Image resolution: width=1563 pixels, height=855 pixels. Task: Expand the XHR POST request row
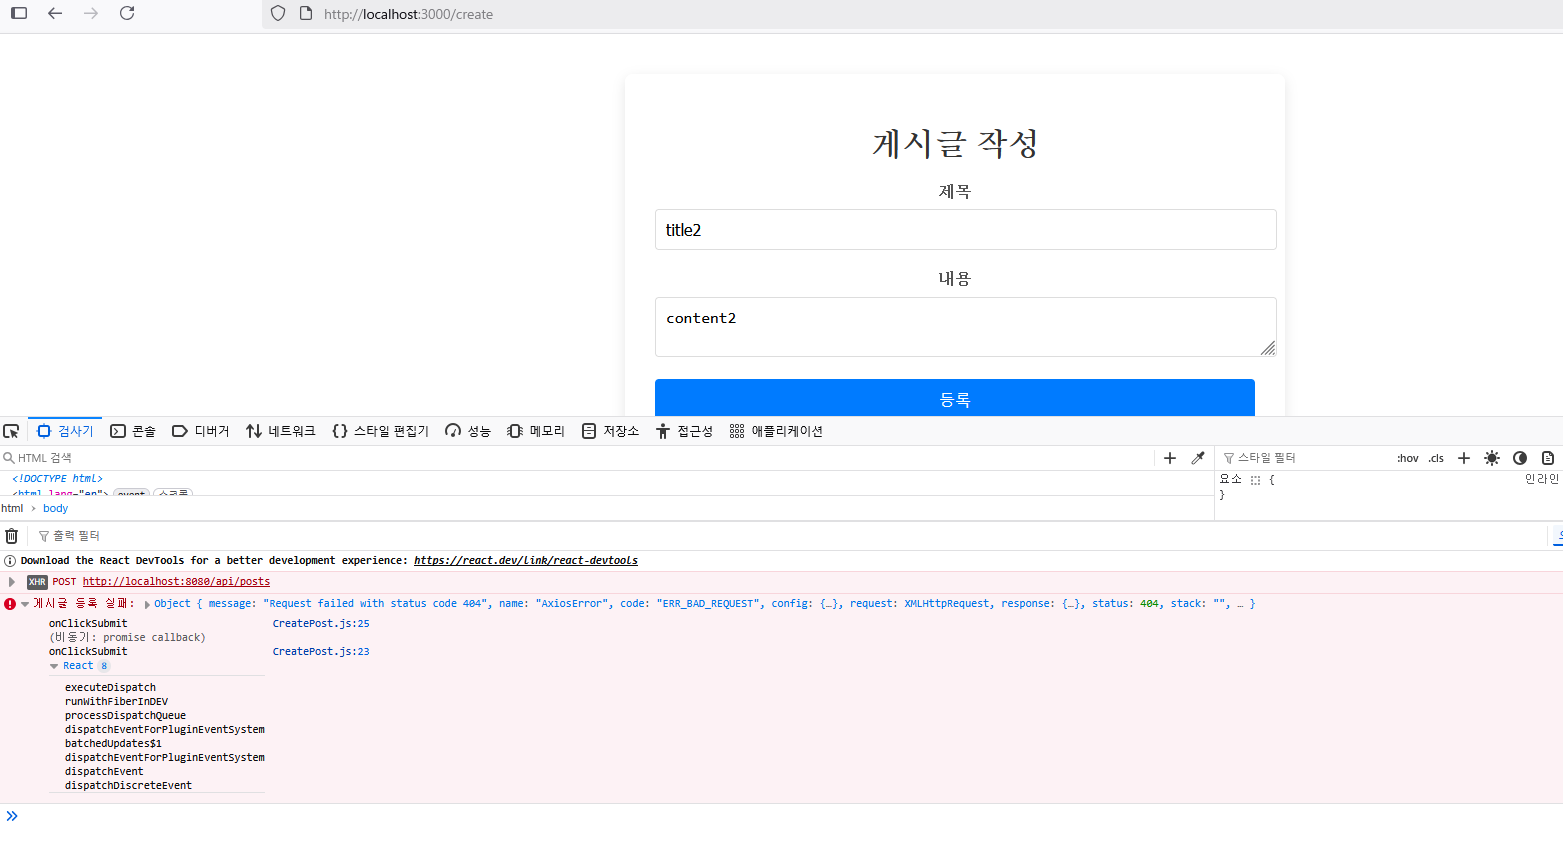point(12,582)
